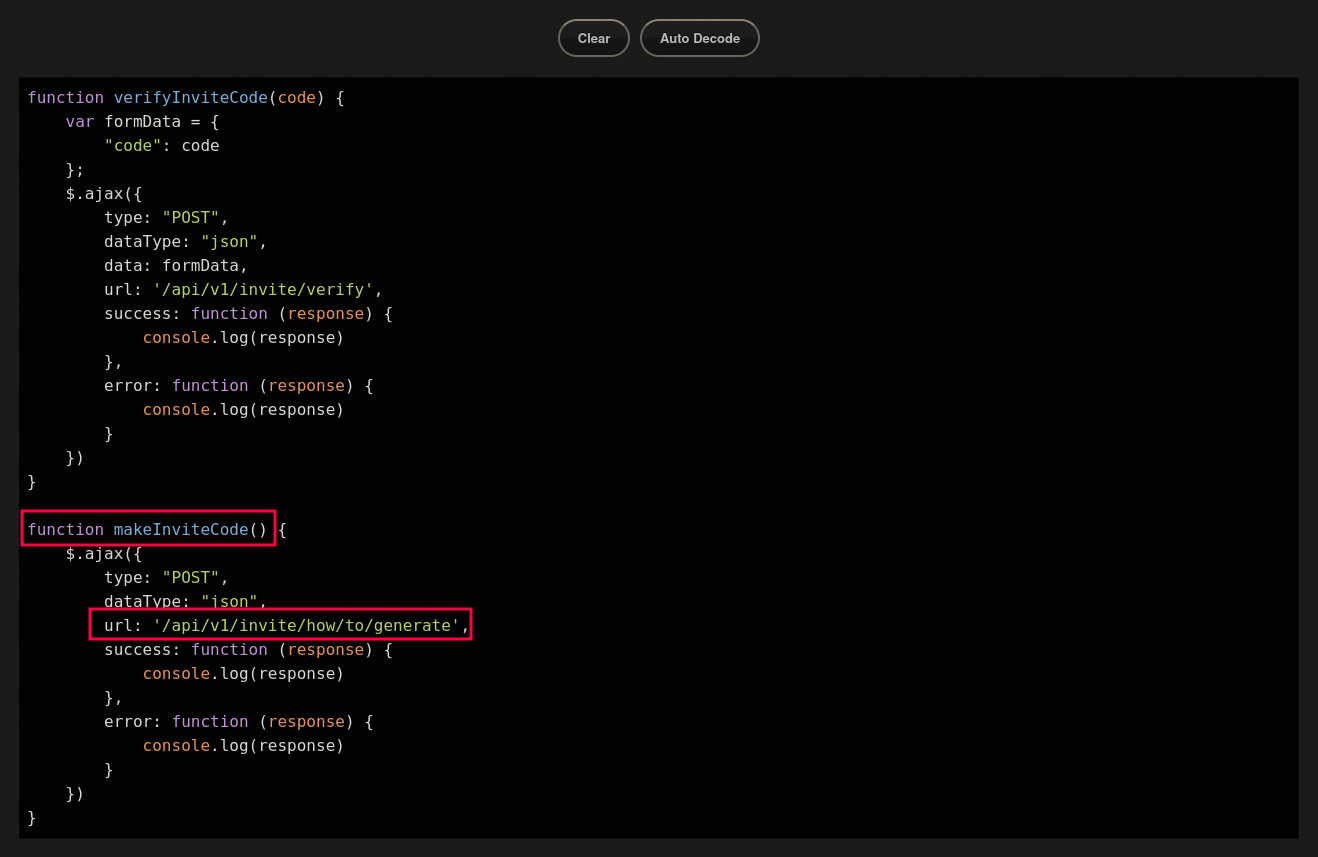Click the "code": code key line
This screenshot has width=1318, height=857.
161,145
